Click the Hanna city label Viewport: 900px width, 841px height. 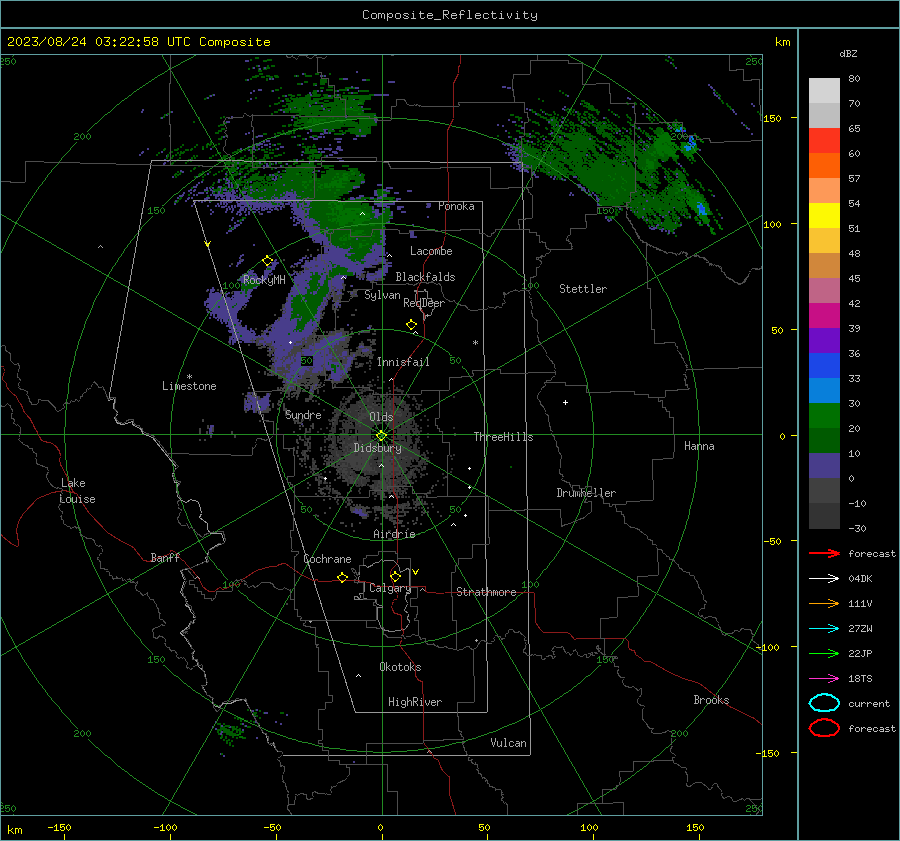[699, 446]
